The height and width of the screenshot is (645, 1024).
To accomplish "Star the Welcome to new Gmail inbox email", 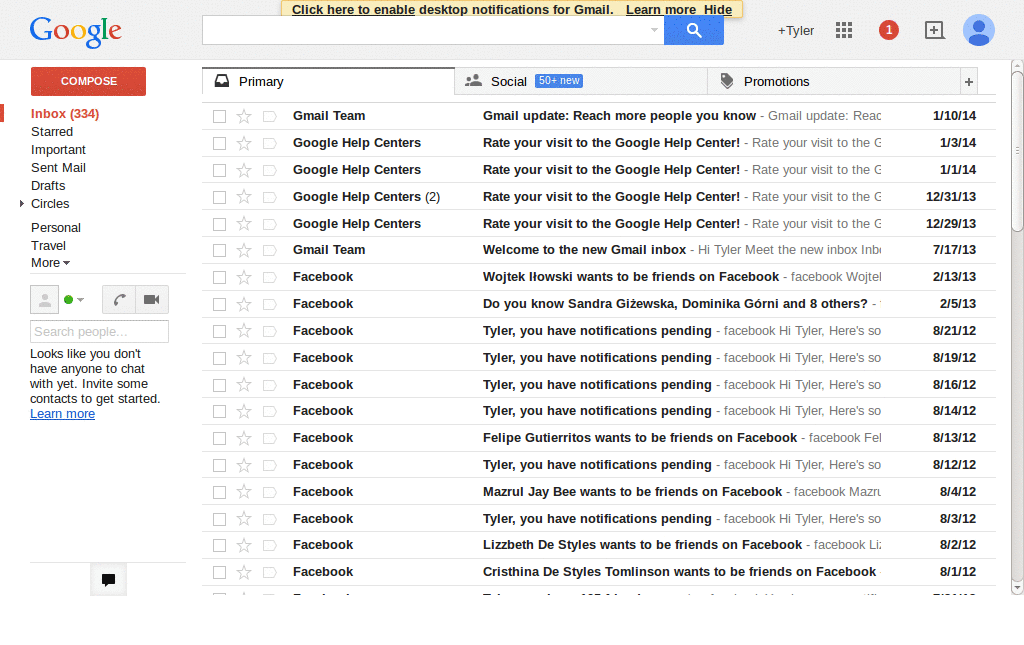I will point(244,250).
